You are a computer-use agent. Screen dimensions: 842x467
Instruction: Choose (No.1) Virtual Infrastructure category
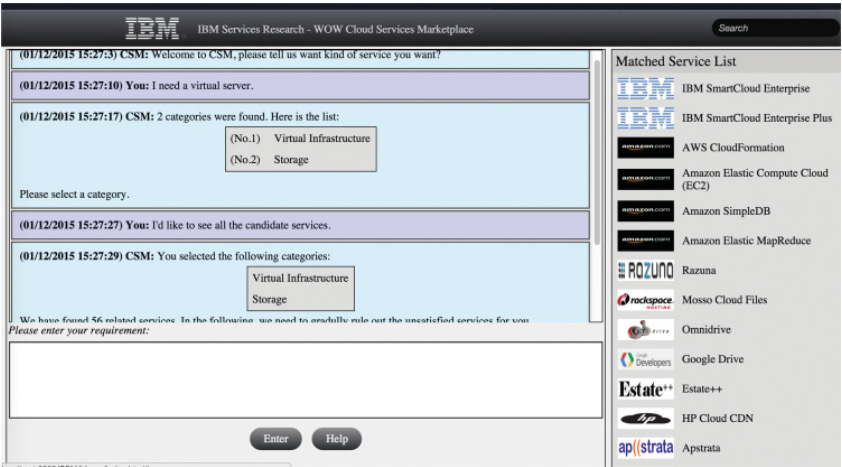point(300,138)
